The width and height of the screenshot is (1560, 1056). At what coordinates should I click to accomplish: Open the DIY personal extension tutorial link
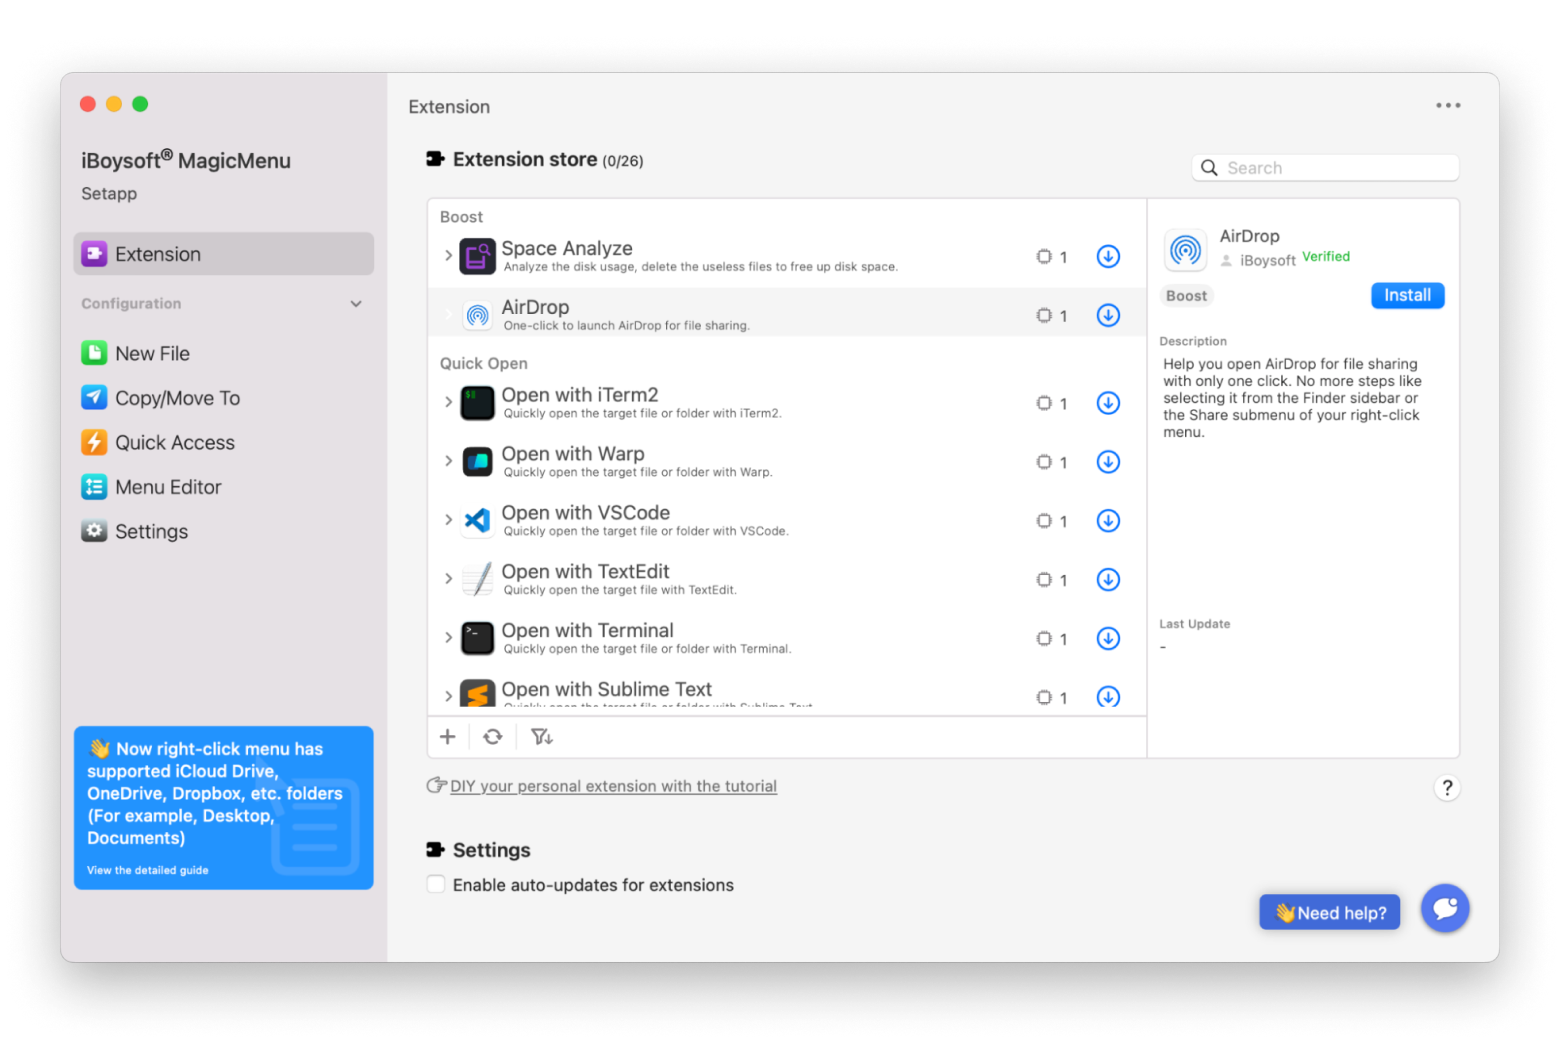point(613,786)
